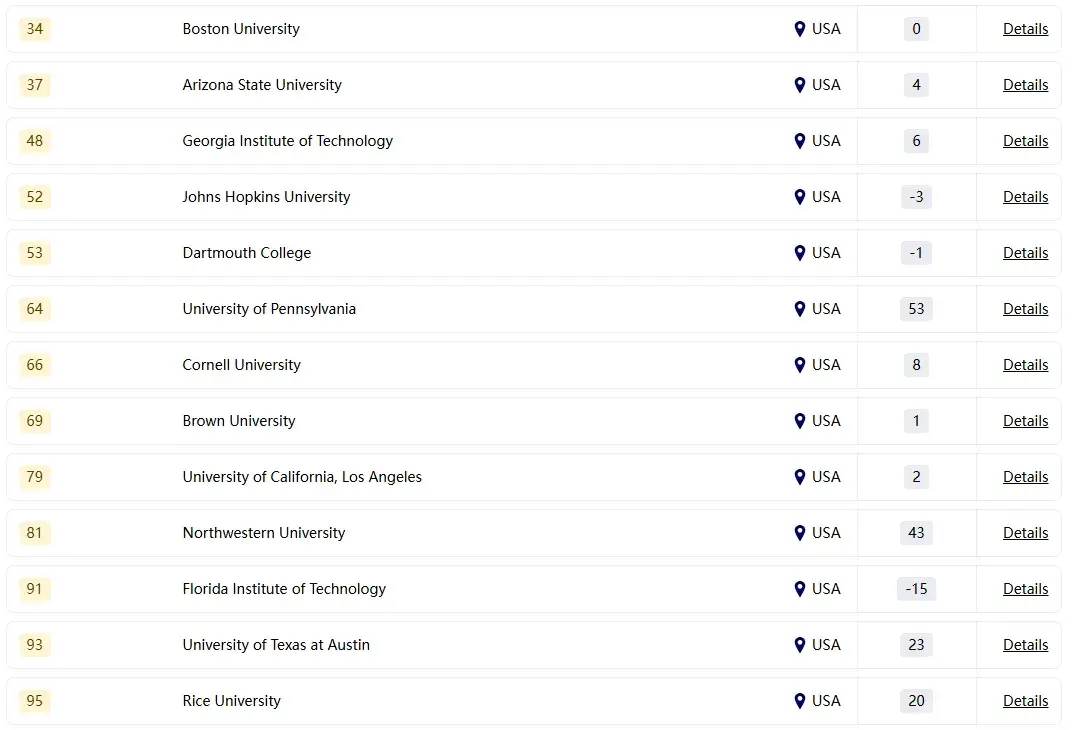This screenshot has height=730, width=1074.
Task: Click the rank 95 badge for Rice University
Action: (35, 701)
